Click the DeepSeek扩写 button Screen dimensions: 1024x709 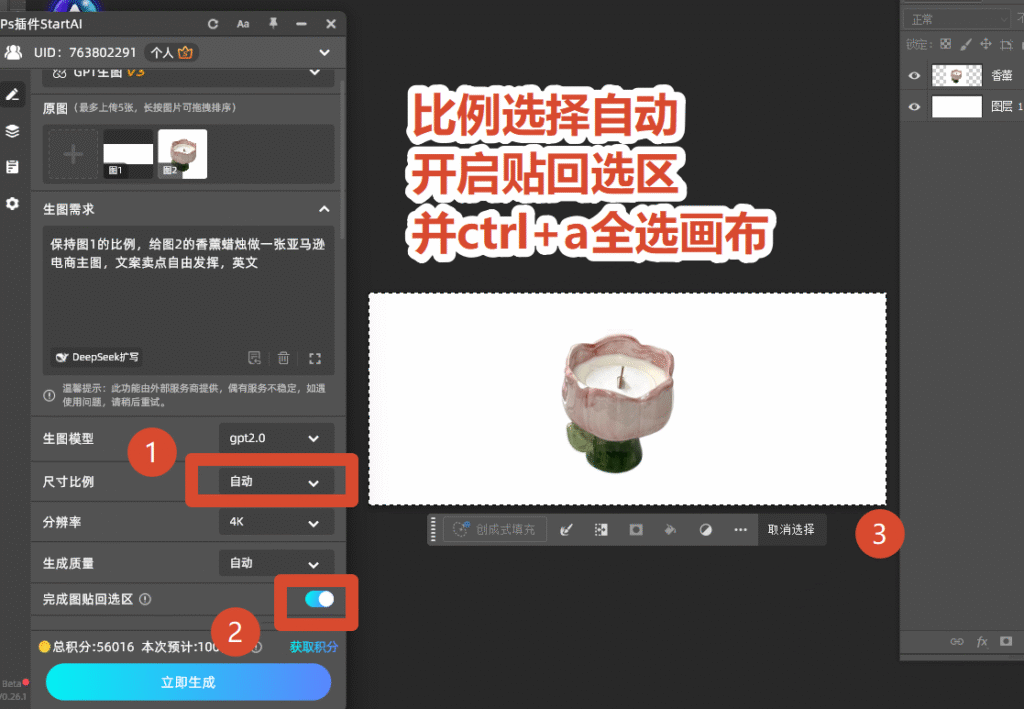[97, 357]
